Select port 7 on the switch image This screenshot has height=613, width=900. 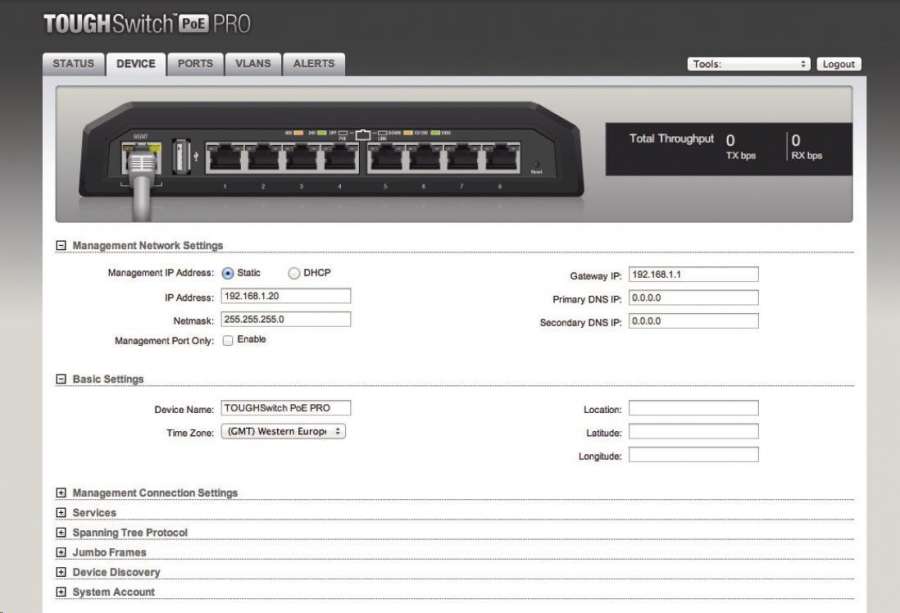463,158
